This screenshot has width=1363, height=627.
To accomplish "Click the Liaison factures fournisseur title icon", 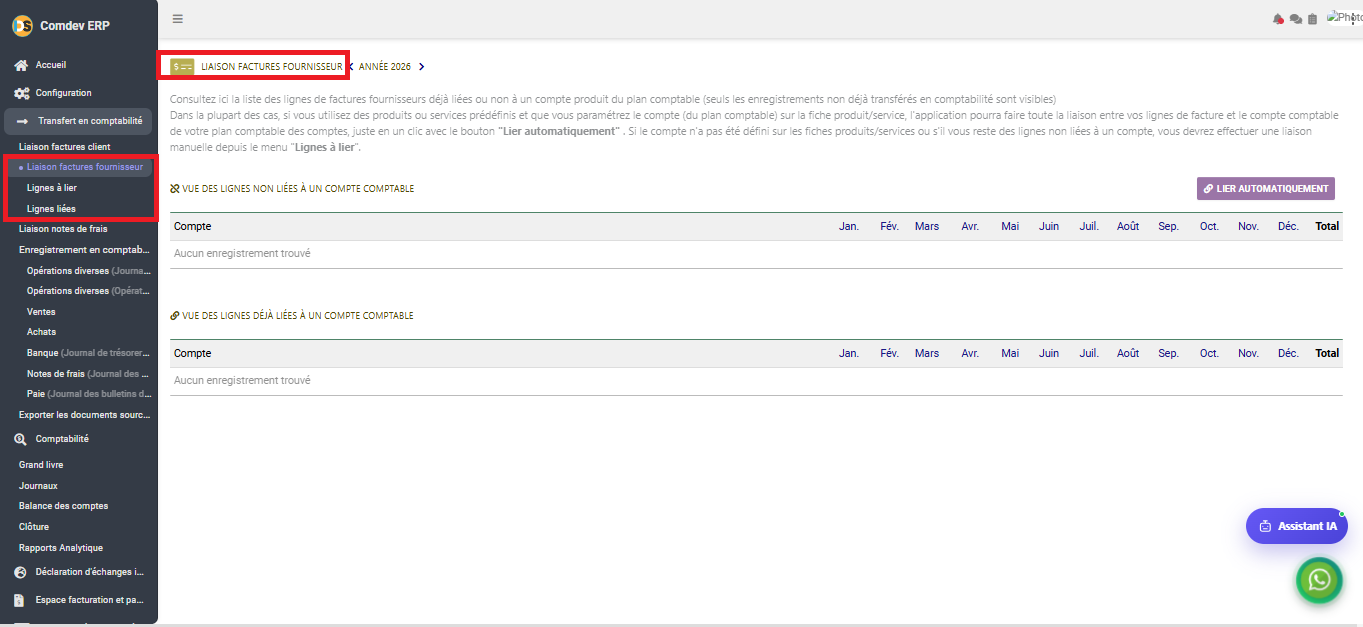I will 182,67.
